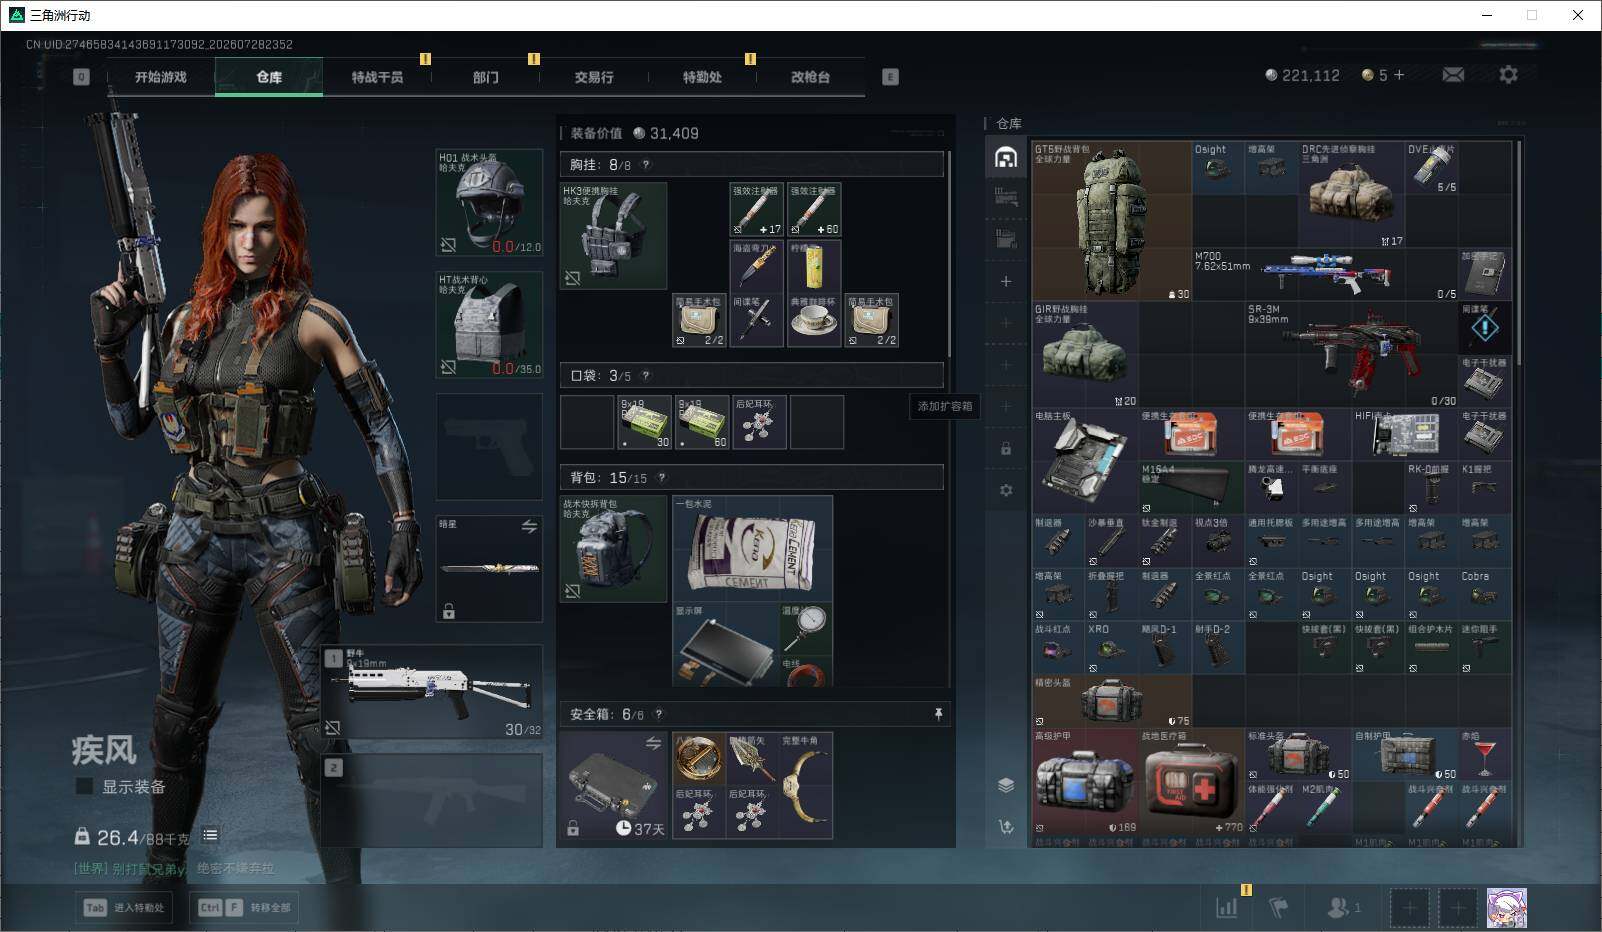This screenshot has height=932, width=1602.
Task: Click the stacked layers icon in the warehouse sidebar
Action: click(x=1006, y=785)
